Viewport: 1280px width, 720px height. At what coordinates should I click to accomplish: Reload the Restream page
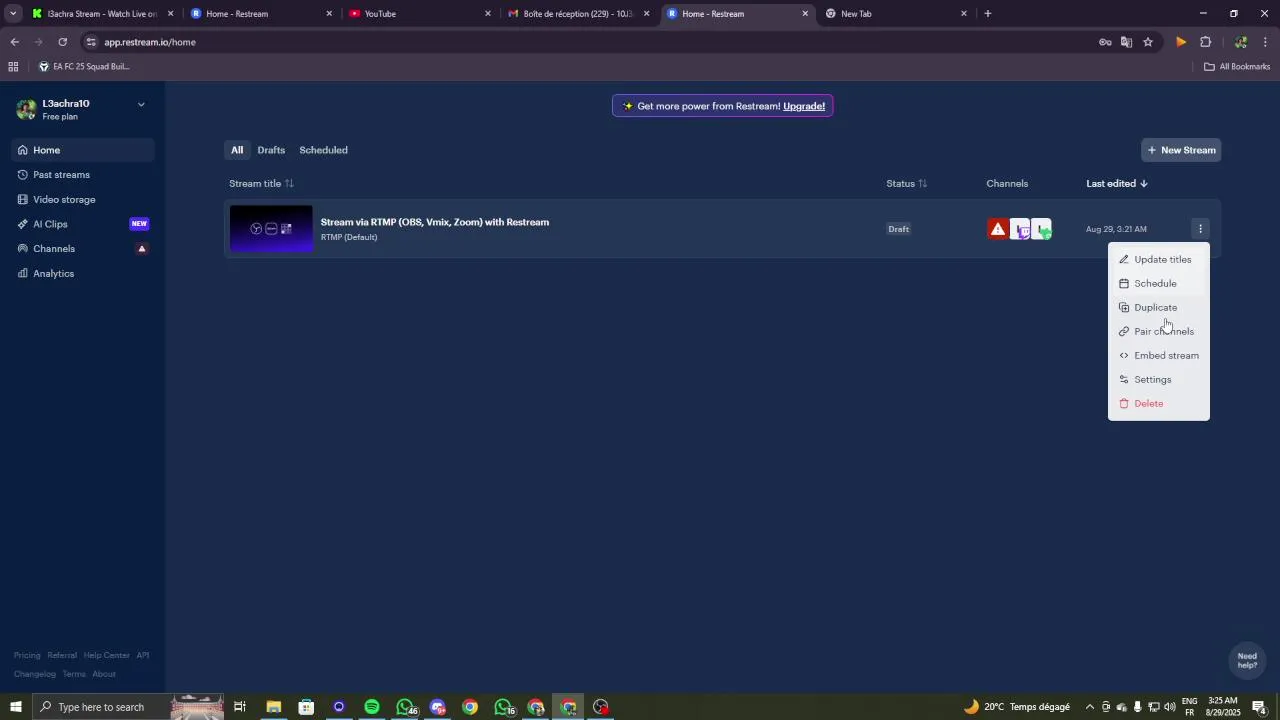click(62, 42)
